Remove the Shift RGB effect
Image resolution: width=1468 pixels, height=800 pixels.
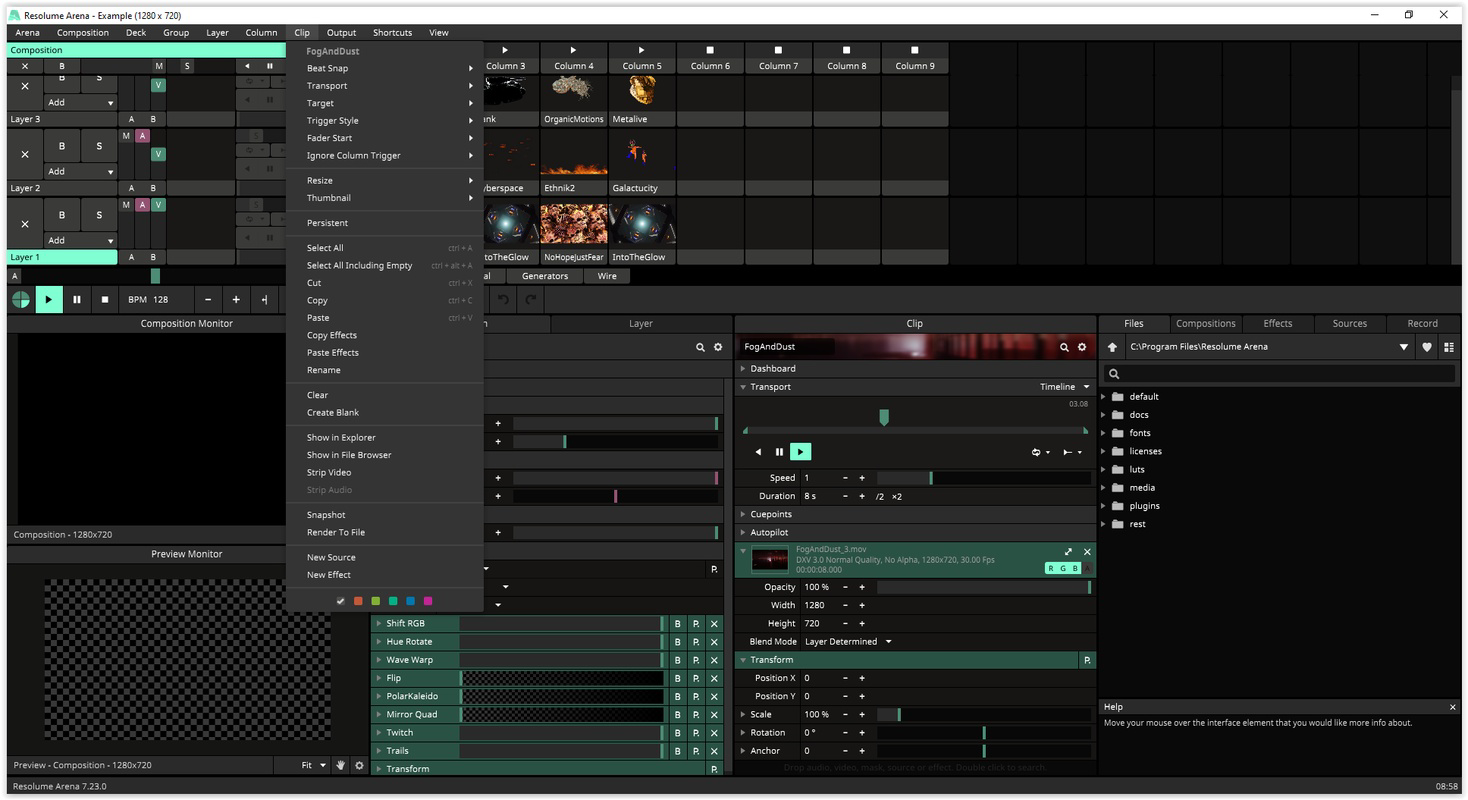(x=714, y=623)
